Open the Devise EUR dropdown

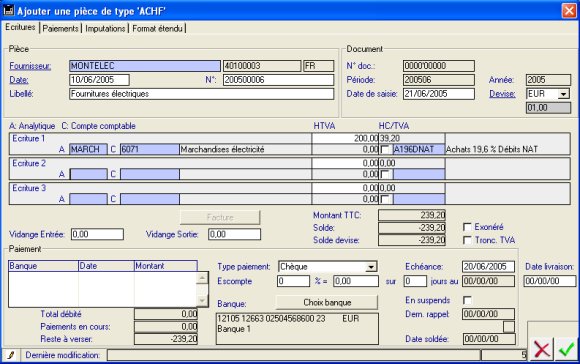[x=563, y=94]
